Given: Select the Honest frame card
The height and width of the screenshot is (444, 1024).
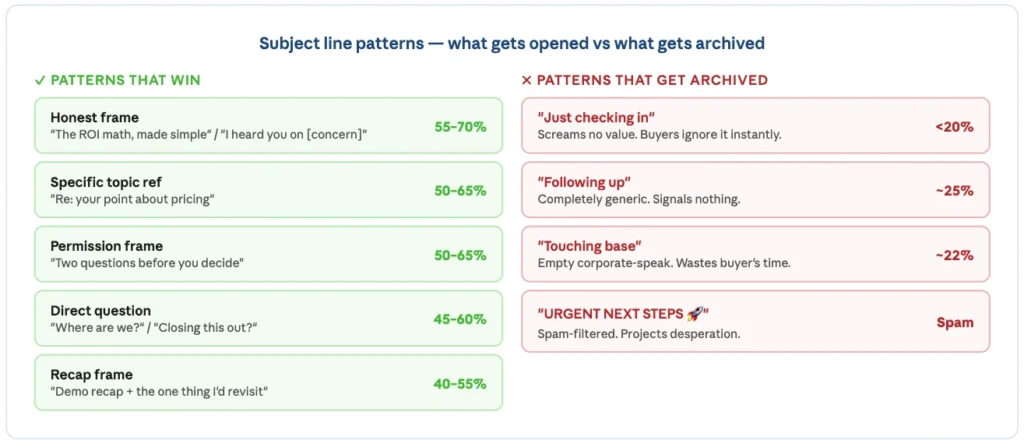Looking at the screenshot, I should point(268,125).
